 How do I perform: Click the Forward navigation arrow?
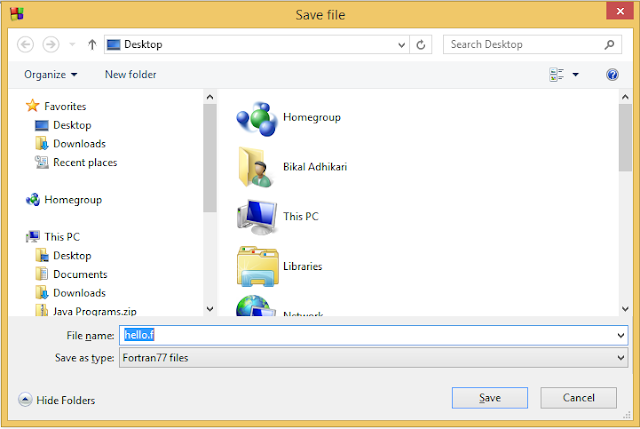(51, 44)
